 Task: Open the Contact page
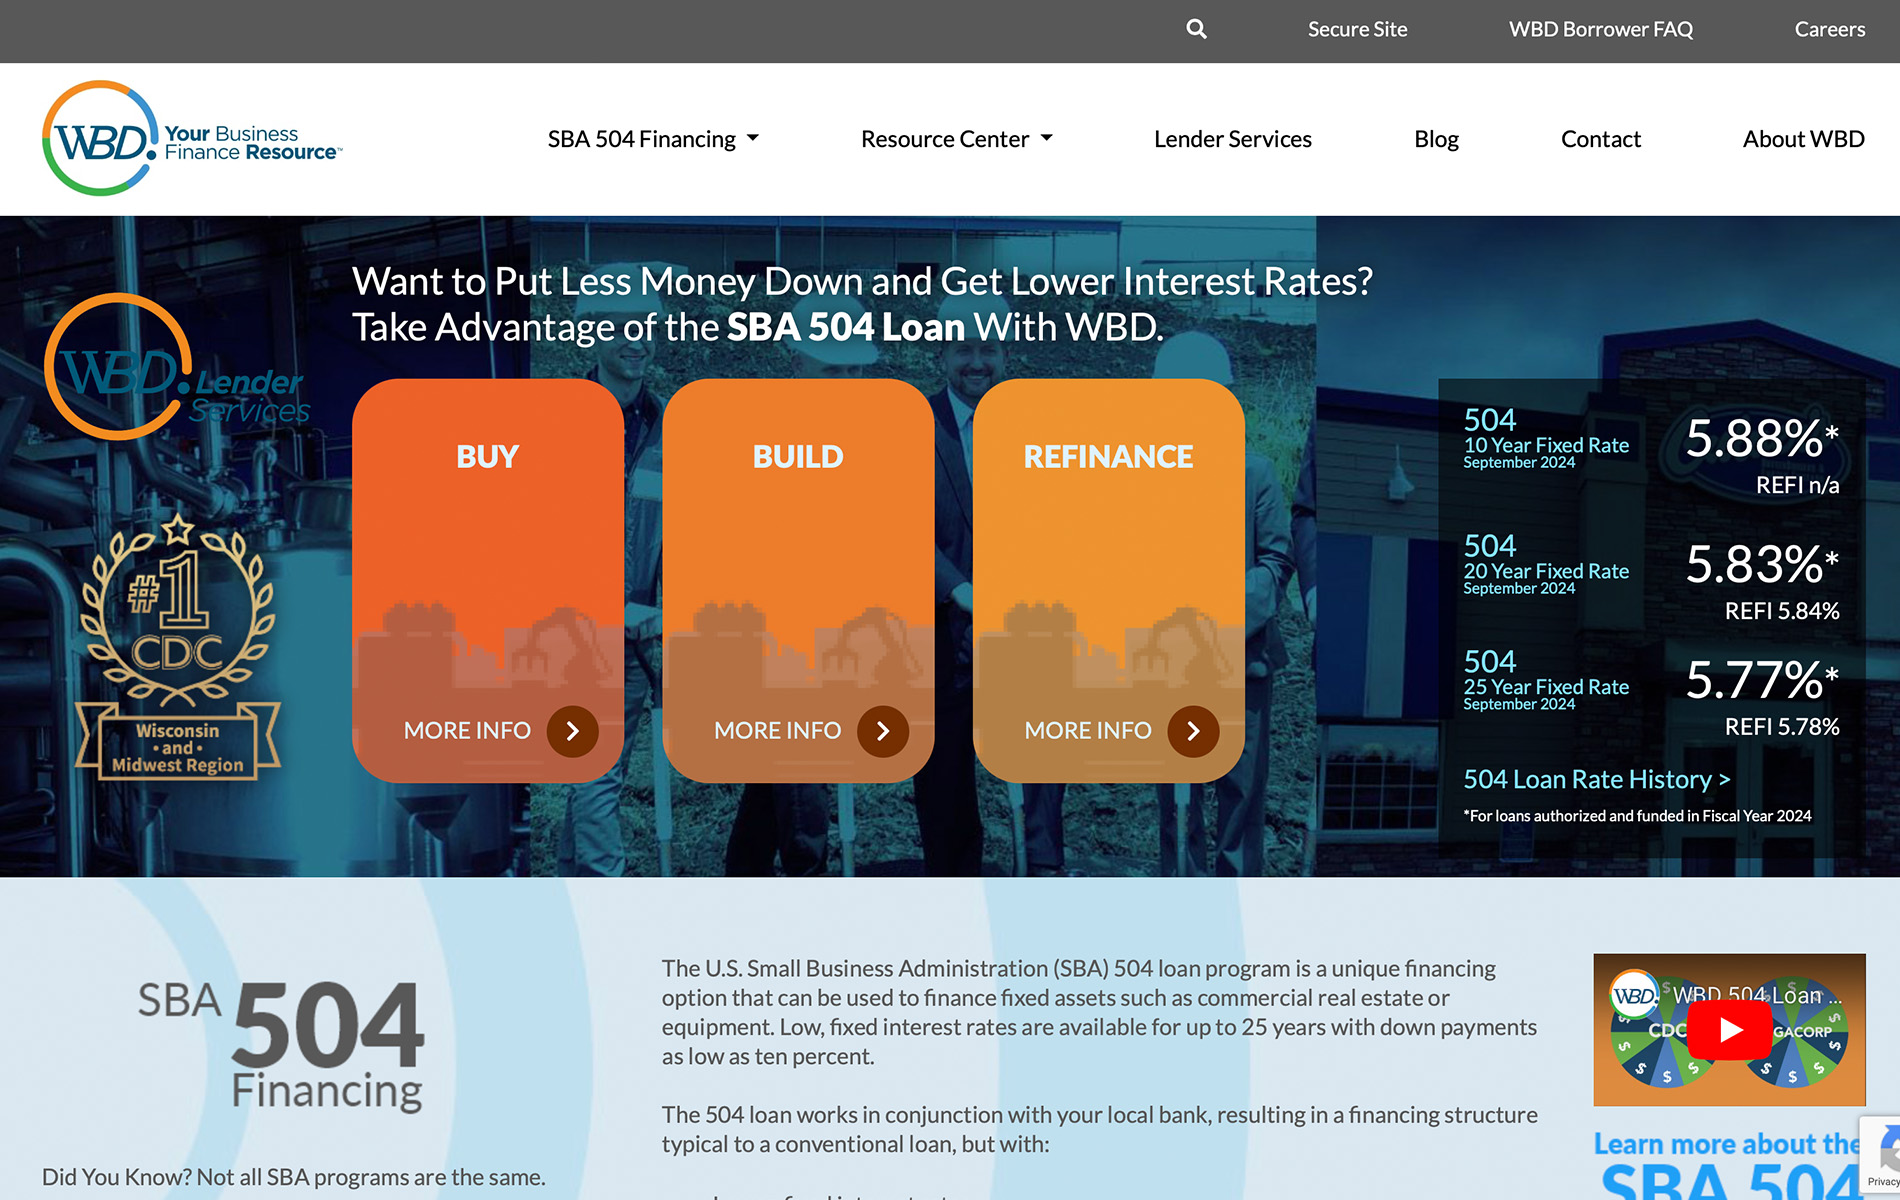pyautogui.click(x=1600, y=139)
